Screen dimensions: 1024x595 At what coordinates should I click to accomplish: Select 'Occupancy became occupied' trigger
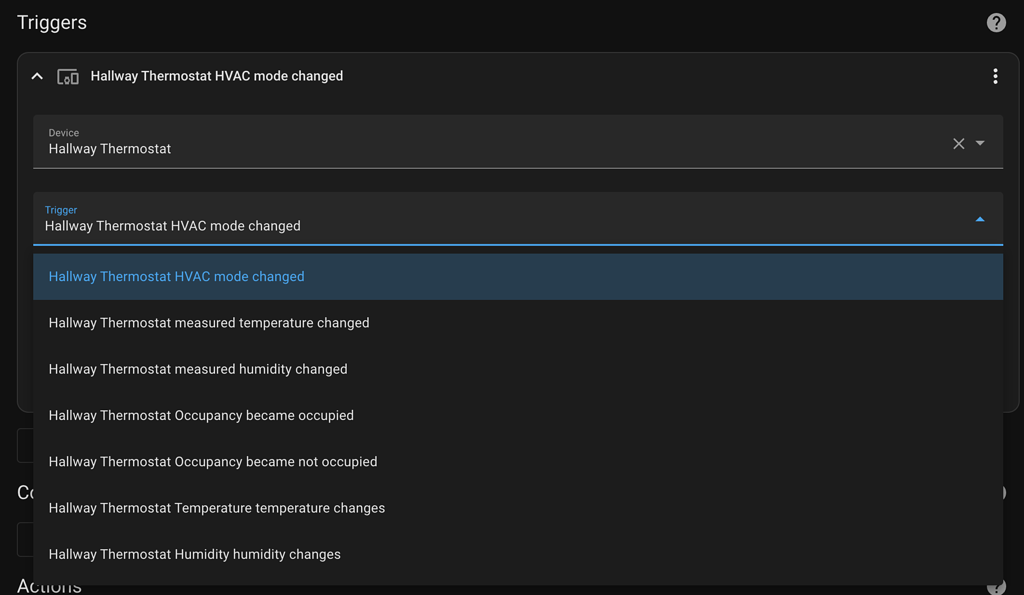[x=201, y=415]
